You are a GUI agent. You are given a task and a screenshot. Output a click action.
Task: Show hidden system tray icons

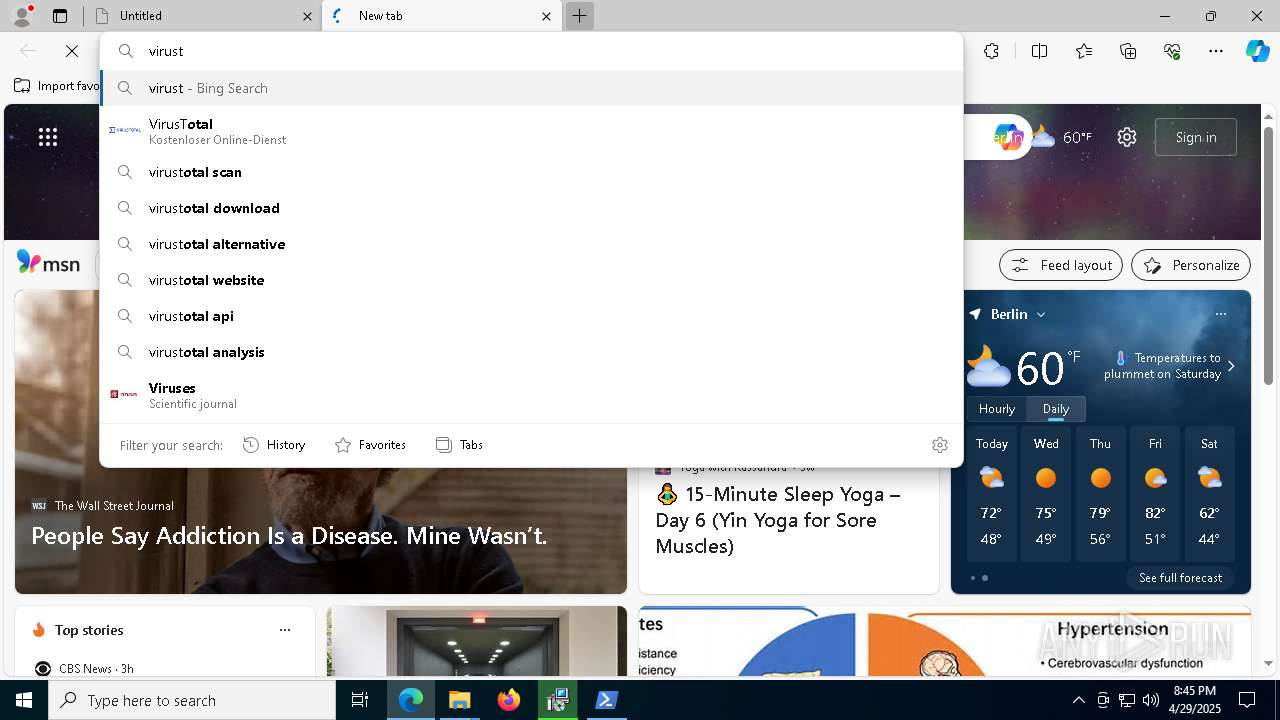click(x=1078, y=700)
